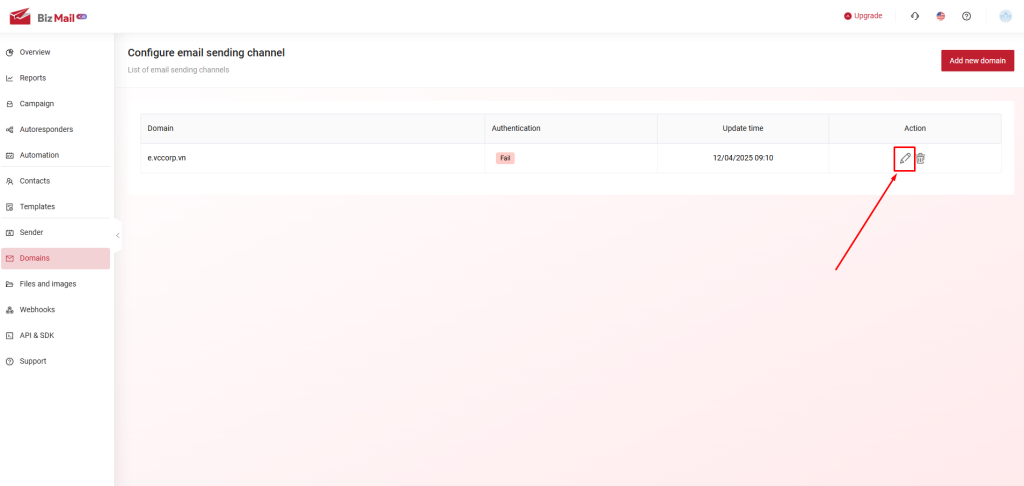Click the headset support icon in header
This screenshot has width=1024, height=486.
[914, 16]
